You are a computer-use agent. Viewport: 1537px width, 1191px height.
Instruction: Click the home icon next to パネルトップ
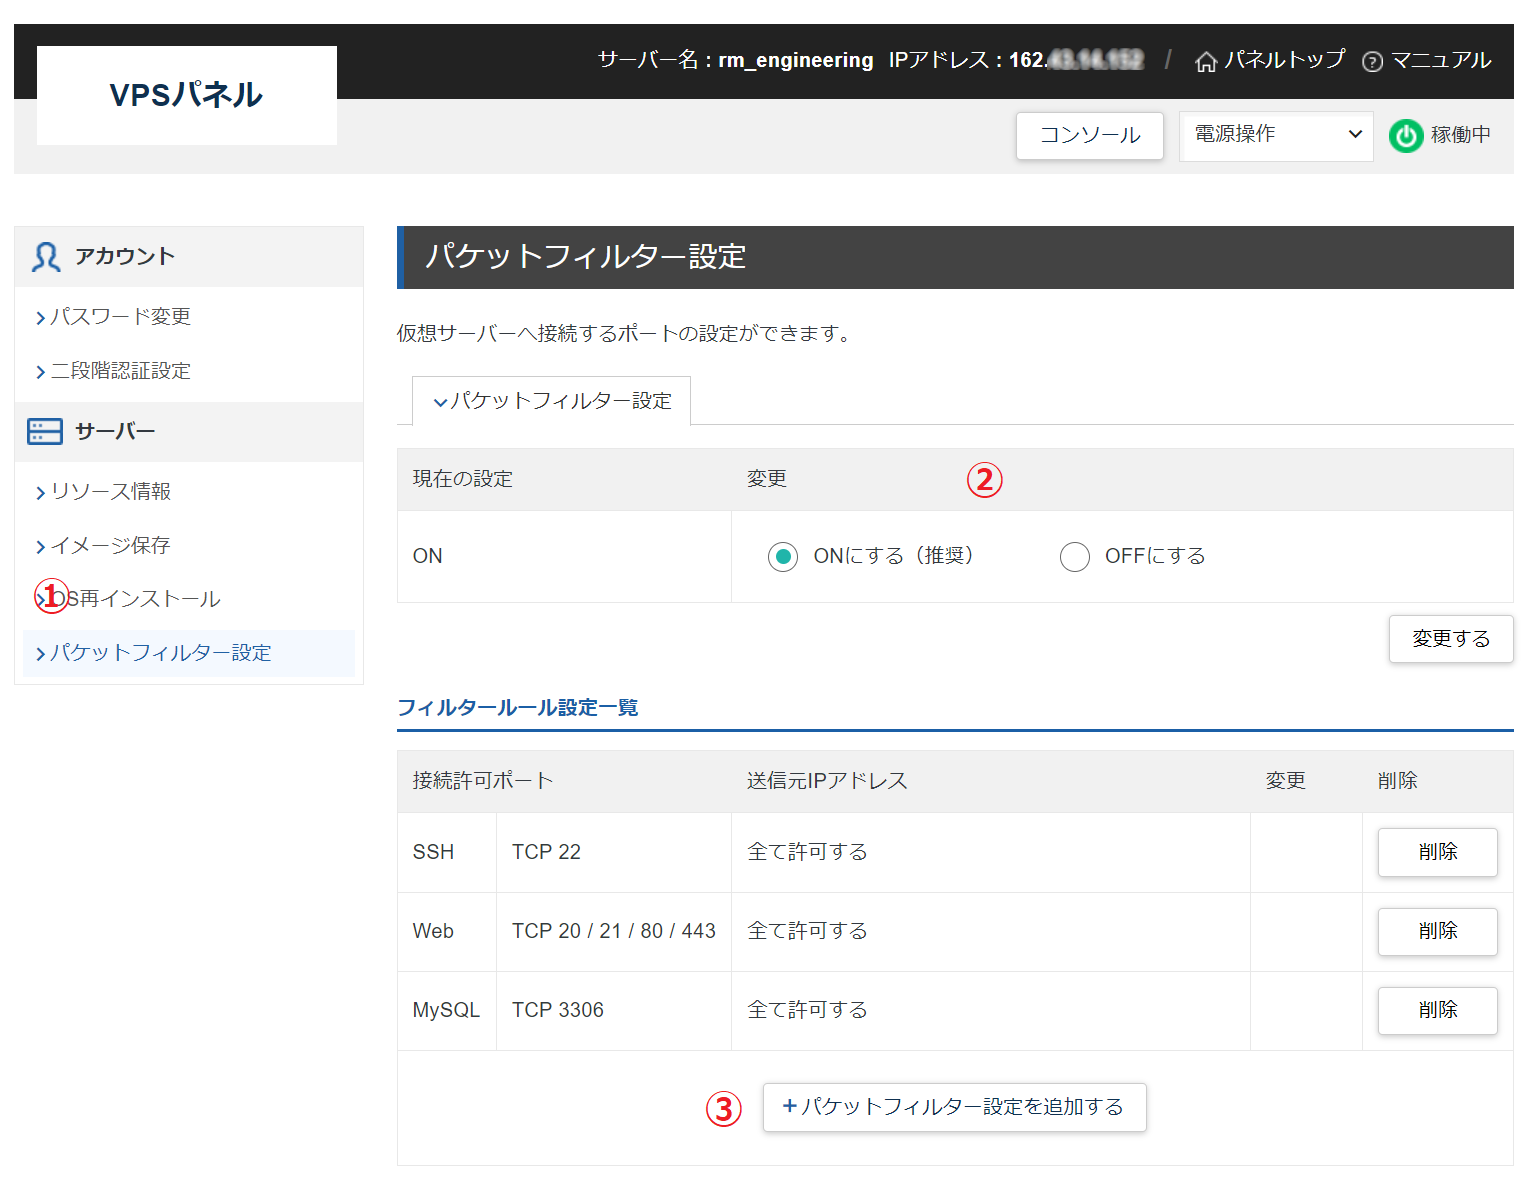tap(1204, 60)
